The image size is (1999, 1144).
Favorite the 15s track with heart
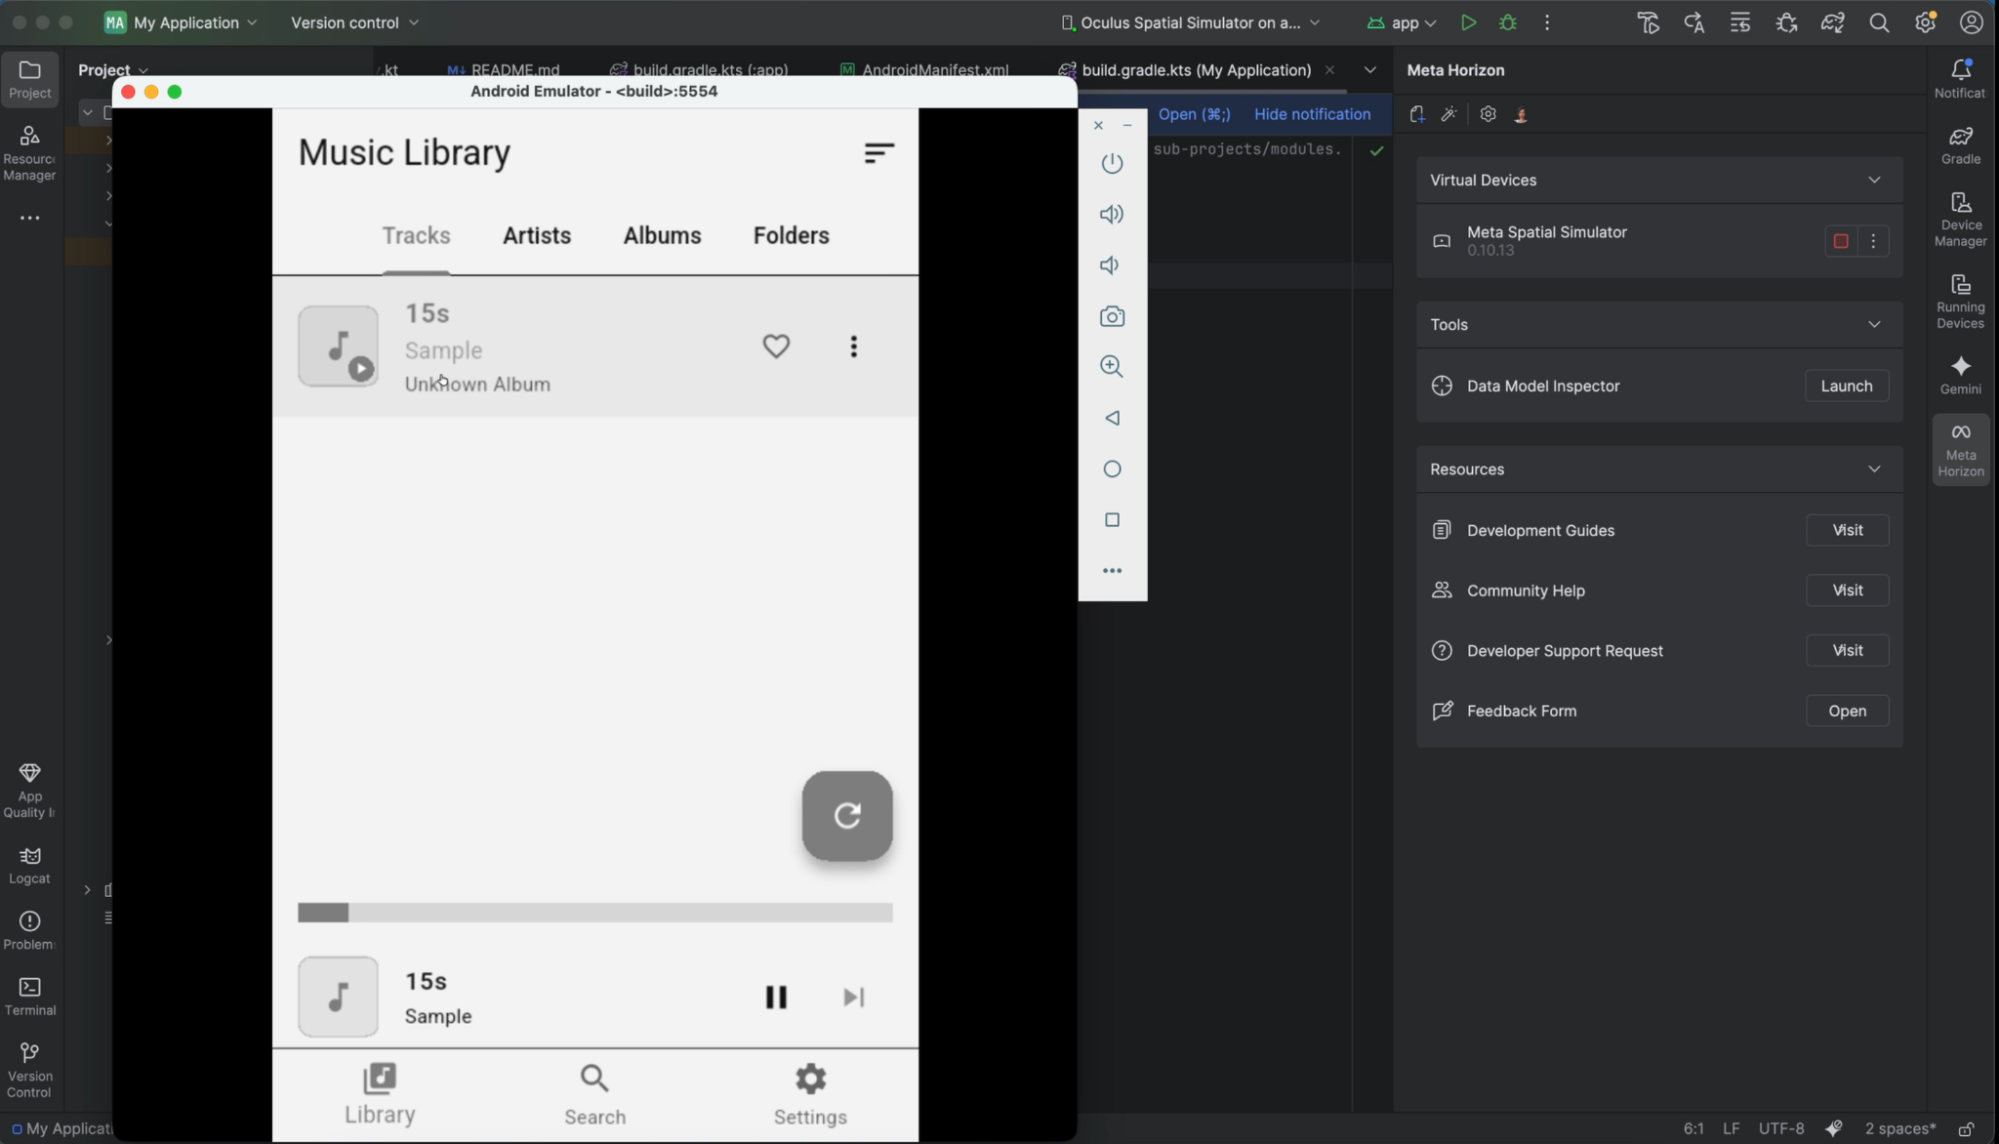coord(776,346)
